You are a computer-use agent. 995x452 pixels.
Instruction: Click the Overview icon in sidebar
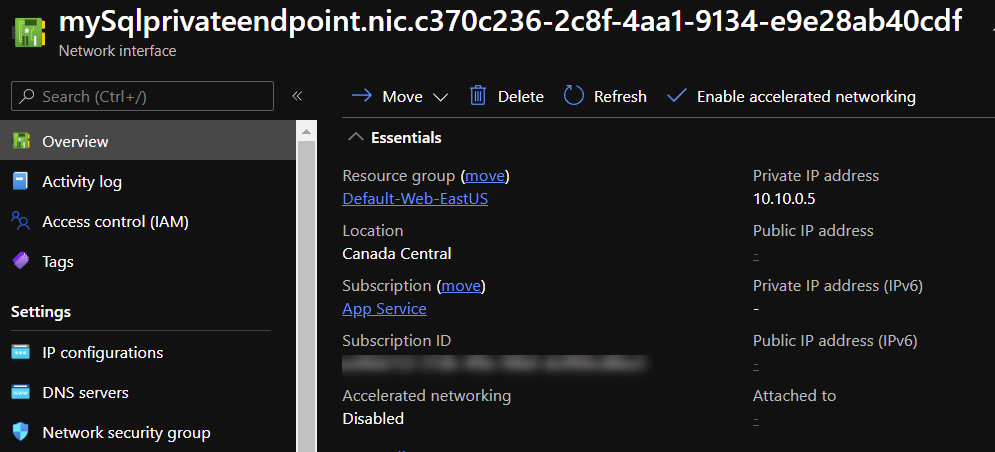[20, 141]
